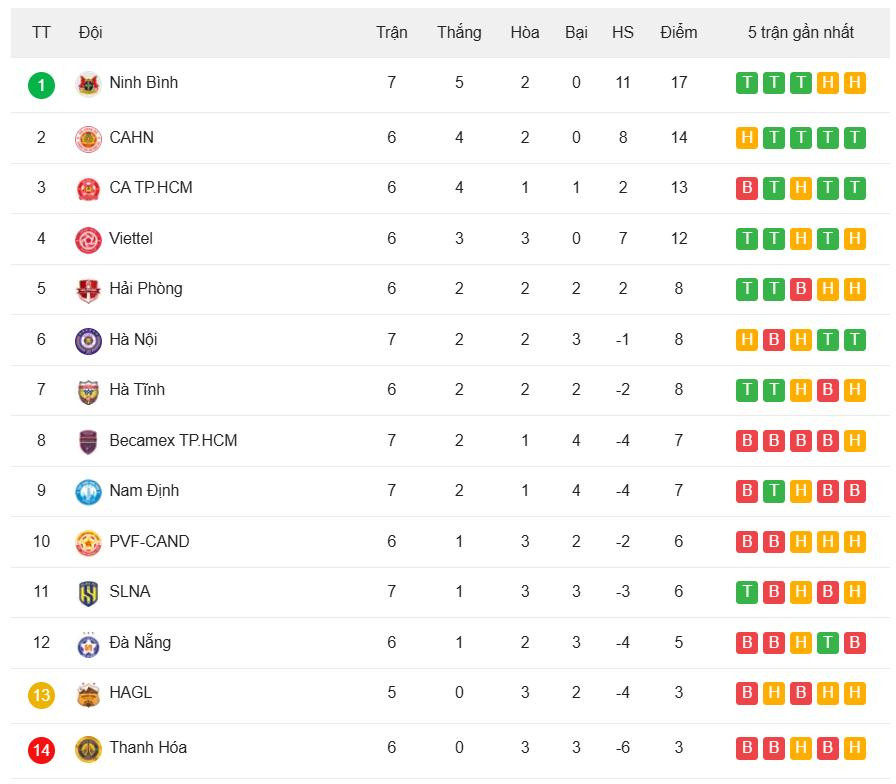Open the PVF-CAND team link
Image resolution: width=896 pixels, height=784 pixels.
click(149, 541)
